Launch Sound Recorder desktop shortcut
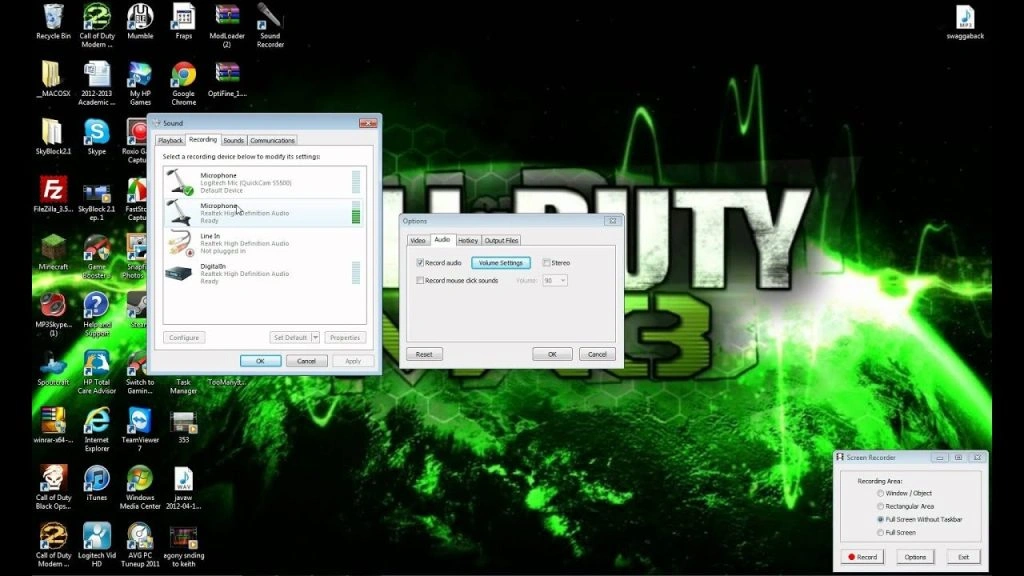1024x576 pixels. coord(270,26)
